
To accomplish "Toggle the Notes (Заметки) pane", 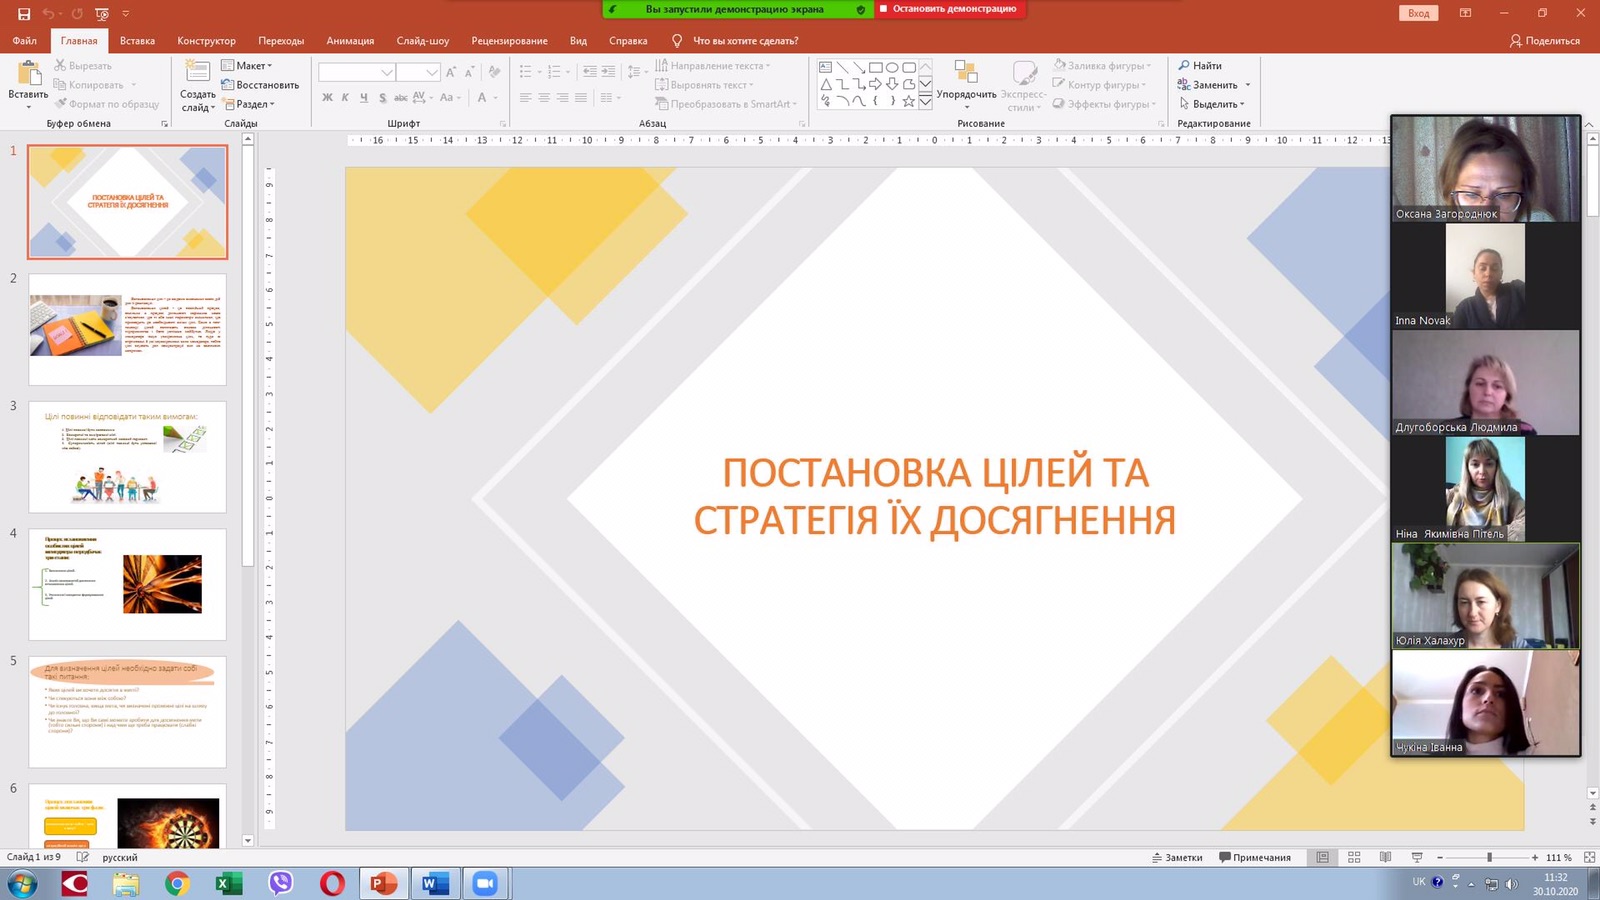I will [x=1177, y=858].
